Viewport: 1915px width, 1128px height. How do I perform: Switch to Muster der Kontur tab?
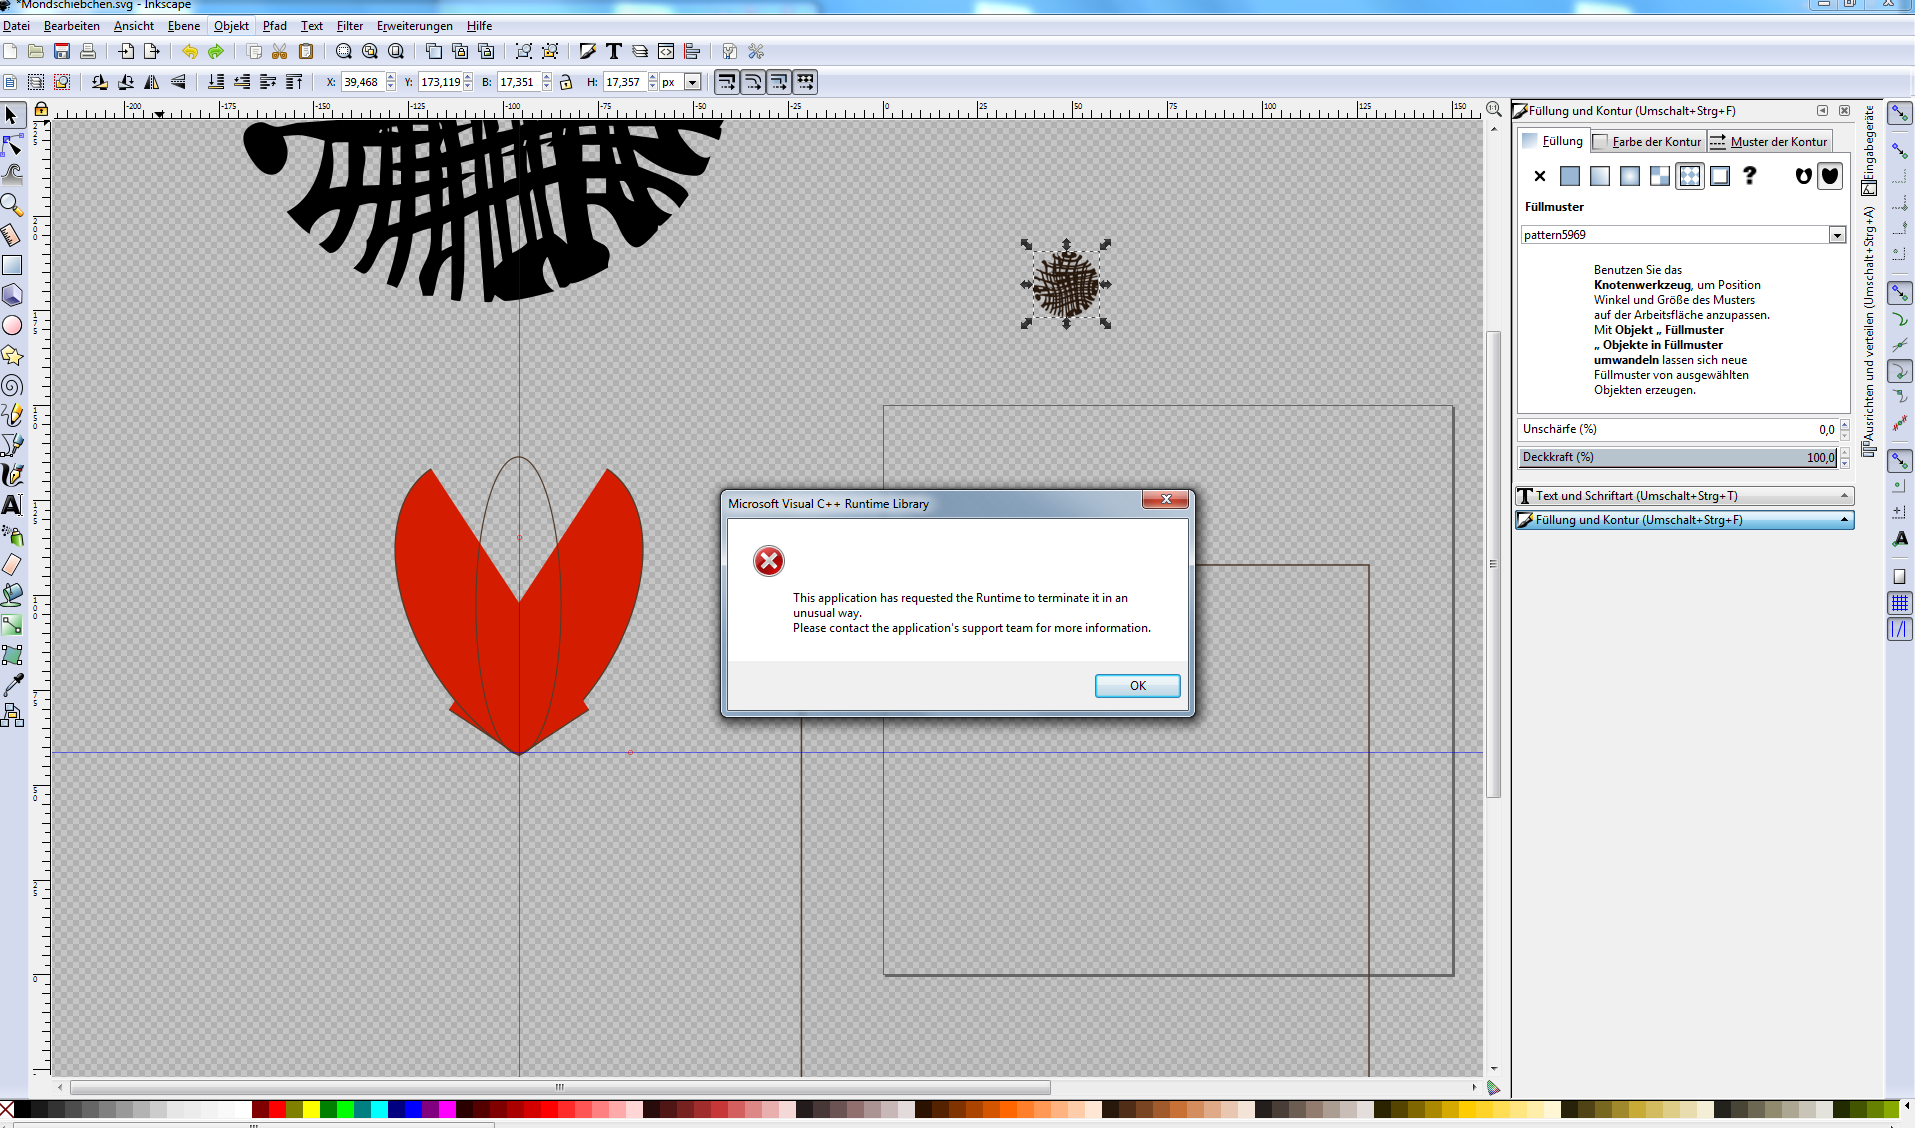[1770, 142]
